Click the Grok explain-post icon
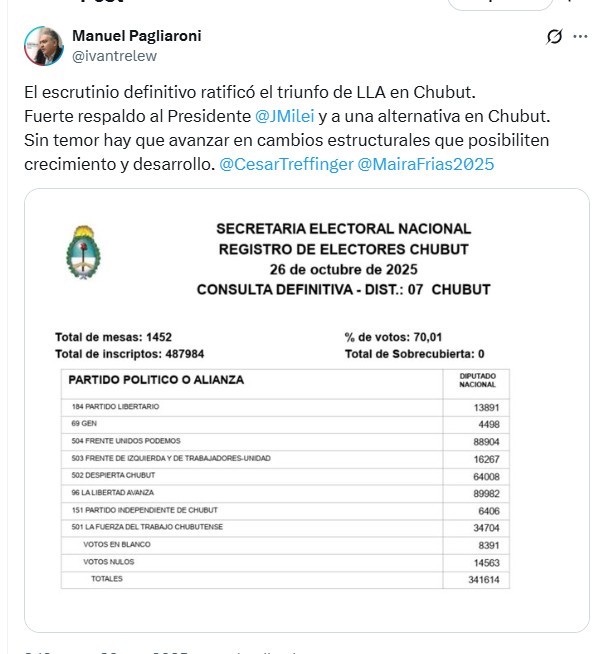 click(x=554, y=37)
